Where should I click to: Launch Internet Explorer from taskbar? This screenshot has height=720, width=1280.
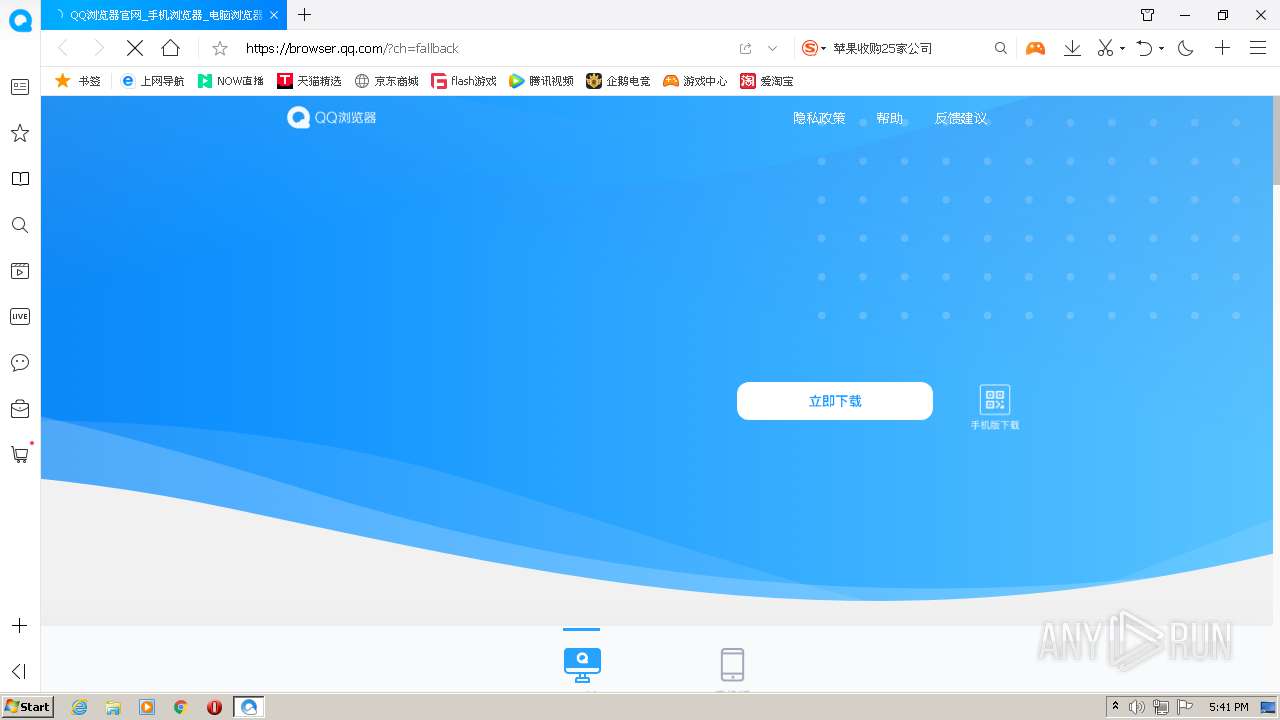tap(79, 707)
